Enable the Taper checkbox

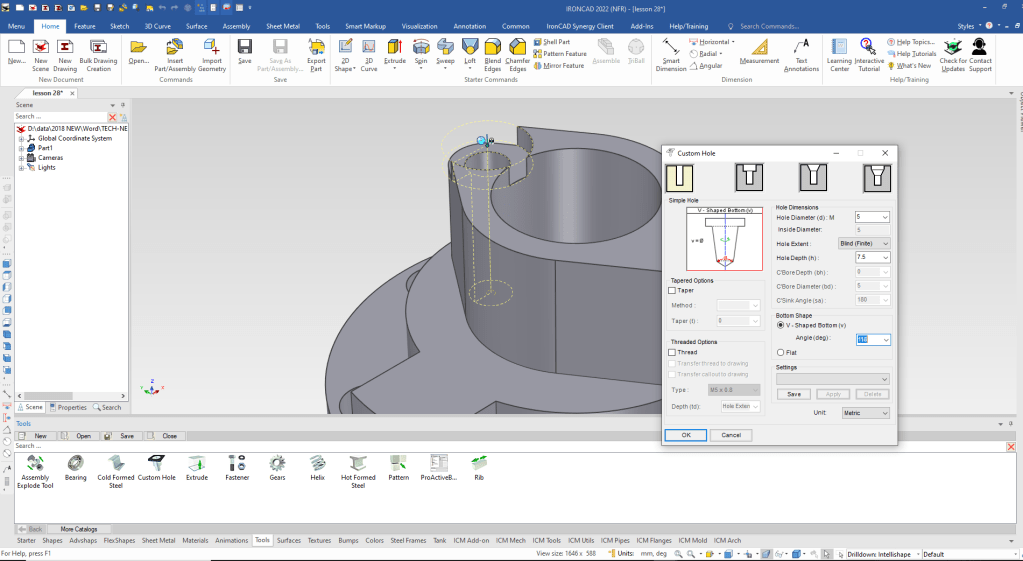(673, 290)
